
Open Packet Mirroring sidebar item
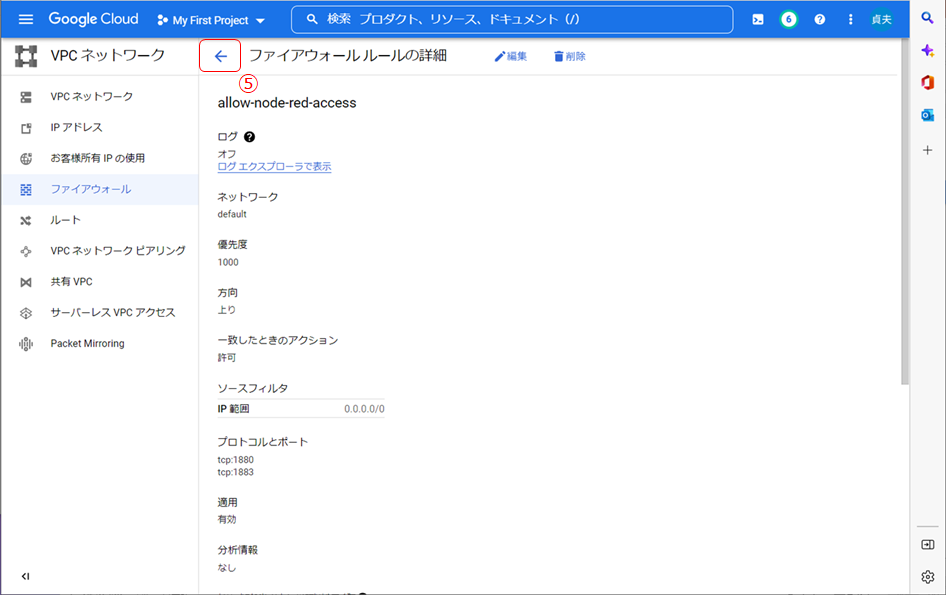pyautogui.click(x=87, y=343)
